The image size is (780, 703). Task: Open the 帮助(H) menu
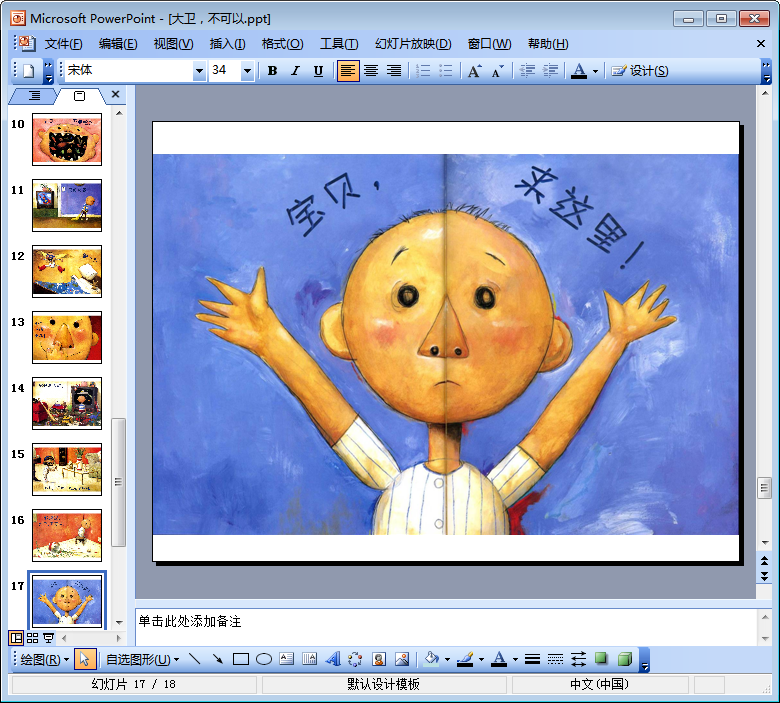[x=548, y=44]
